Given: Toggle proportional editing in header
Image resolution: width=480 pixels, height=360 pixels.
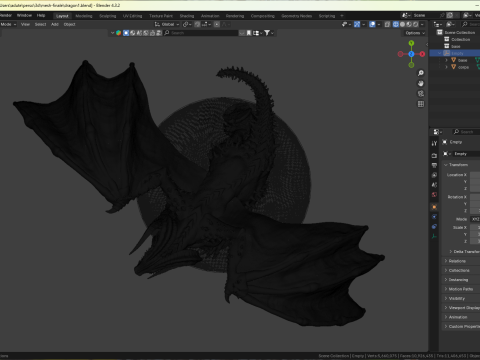Looking at the screenshot, I should (x=217, y=24).
